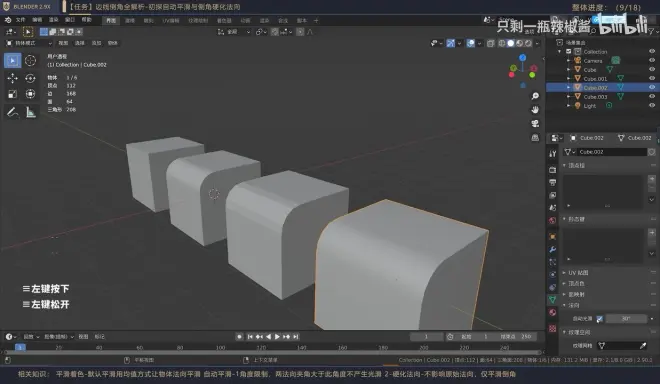Add a new workspace tab with plus
Viewport: 660px width, 384px height.
point(316,20)
